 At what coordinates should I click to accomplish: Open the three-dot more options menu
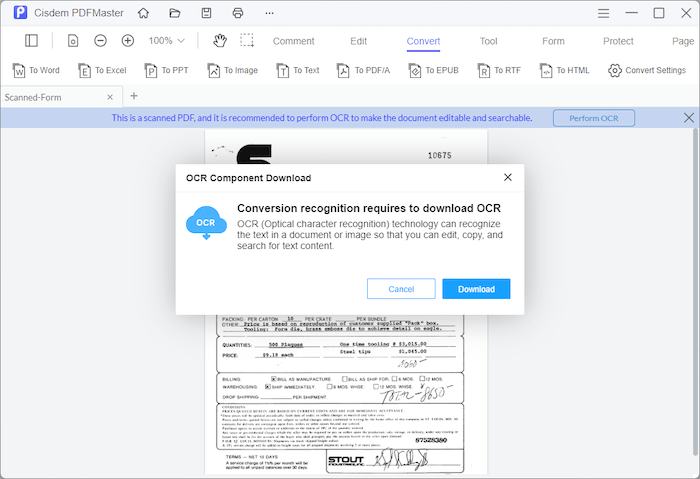[270, 13]
